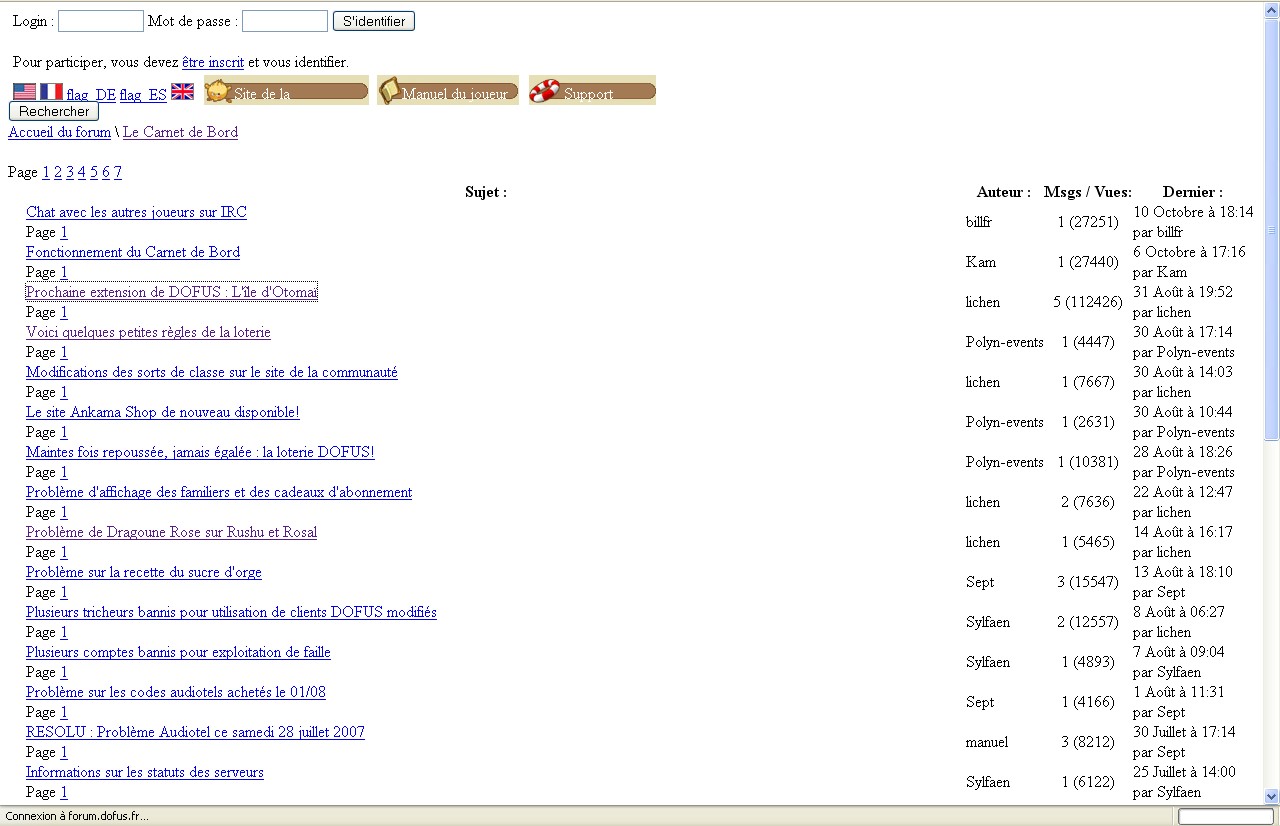Go to 'Accueil du forum' breadcrumb
The image size is (1280, 826).
(x=60, y=132)
